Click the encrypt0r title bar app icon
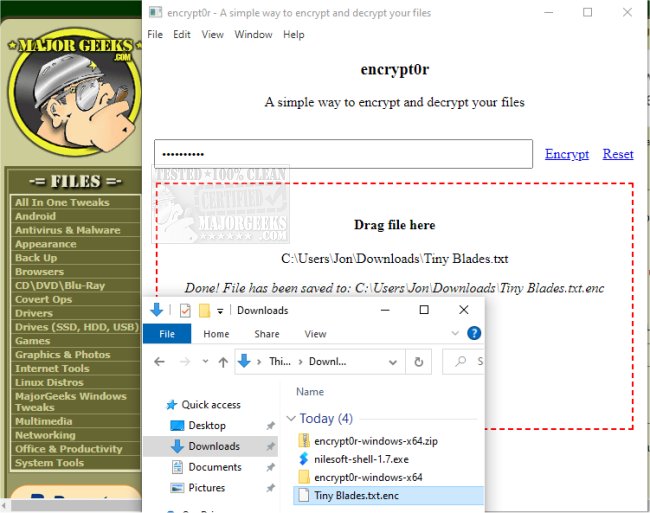 155,12
